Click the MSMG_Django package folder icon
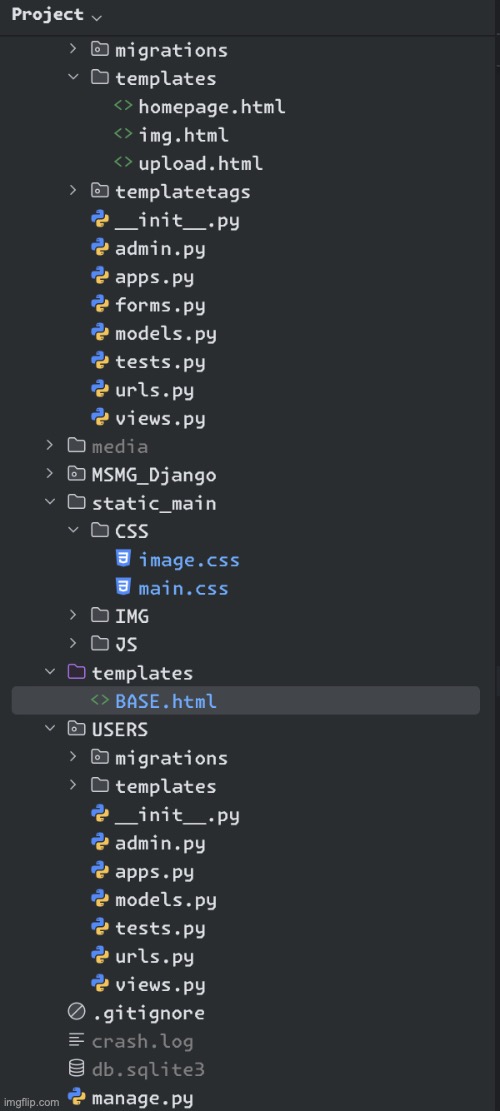The height and width of the screenshot is (1111, 500). pyautogui.click(x=76, y=474)
